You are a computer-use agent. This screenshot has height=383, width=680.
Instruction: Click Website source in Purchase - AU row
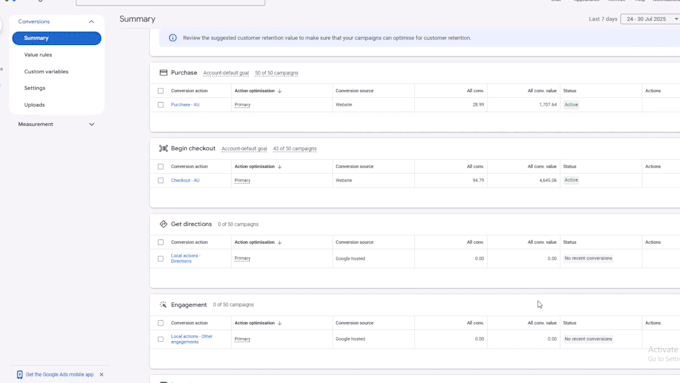pos(344,105)
